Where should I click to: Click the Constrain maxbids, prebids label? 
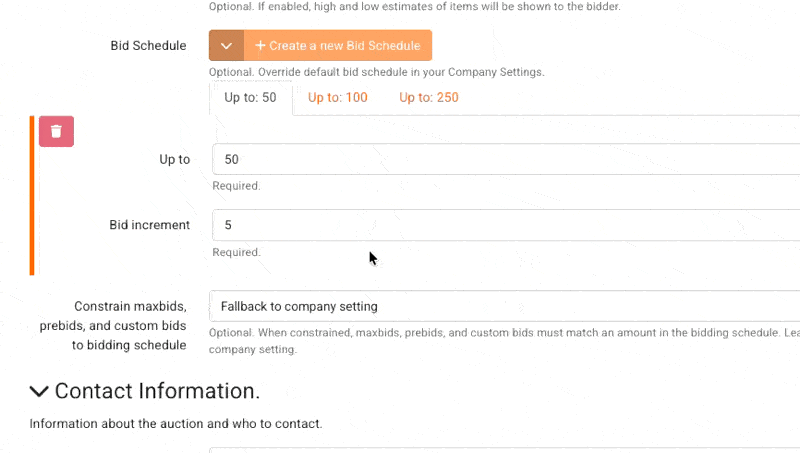tap(113, 325)
